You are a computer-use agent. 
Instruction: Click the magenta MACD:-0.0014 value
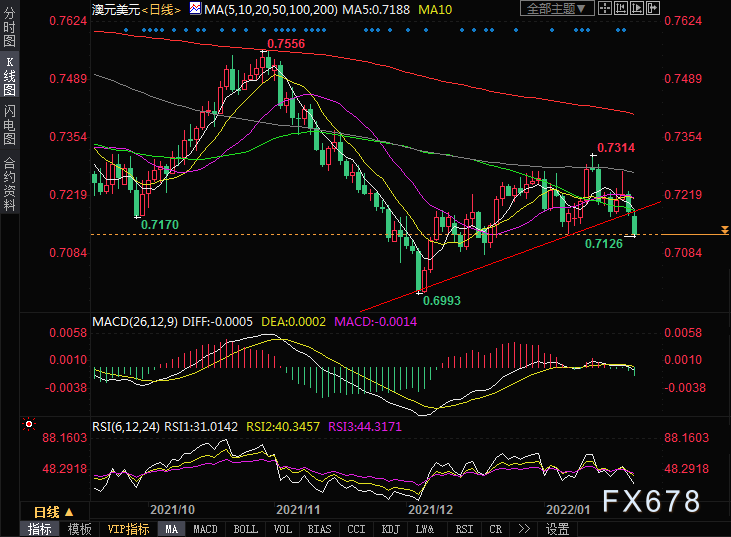point(376,322)
